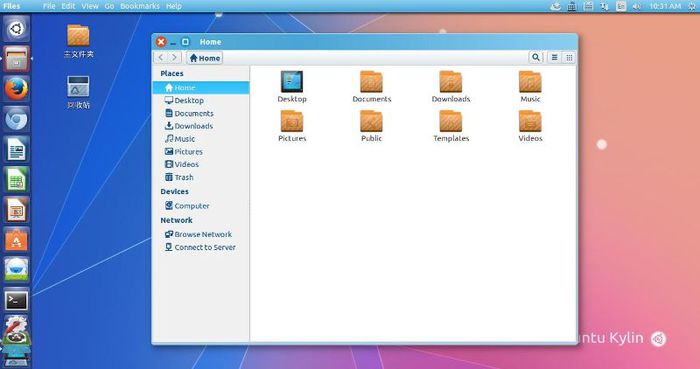This screenshot has height=369, width=700.
Task: Go back with the left arrow
Action: click(x=161, y=58)
